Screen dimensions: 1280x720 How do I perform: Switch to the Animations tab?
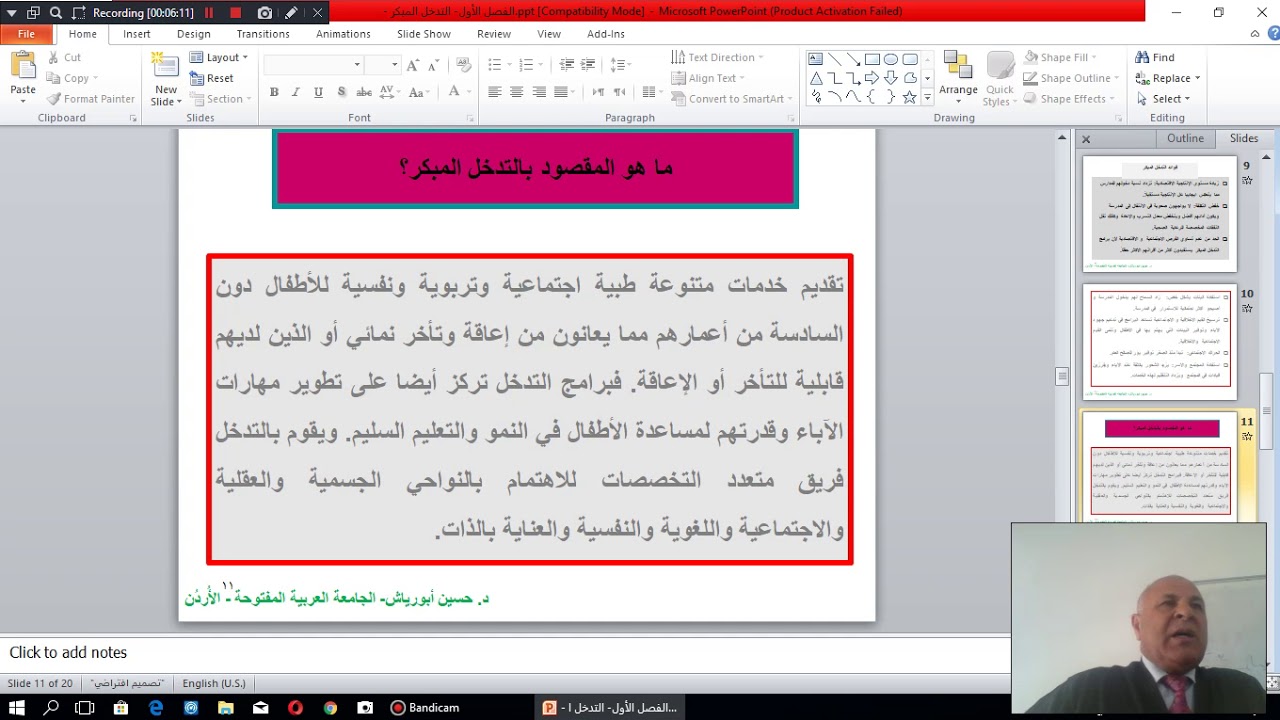(343, 34)
